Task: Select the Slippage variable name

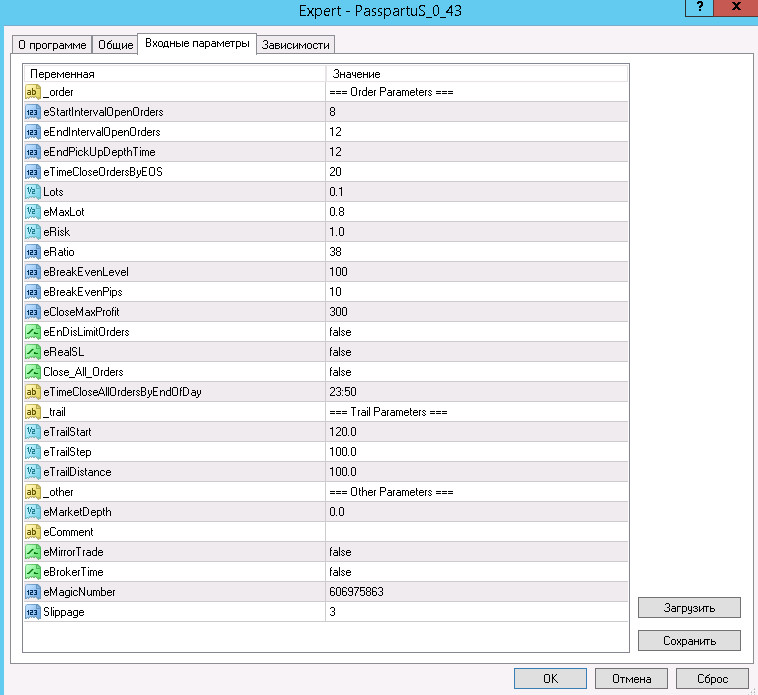Action: [x=64, y=612]
